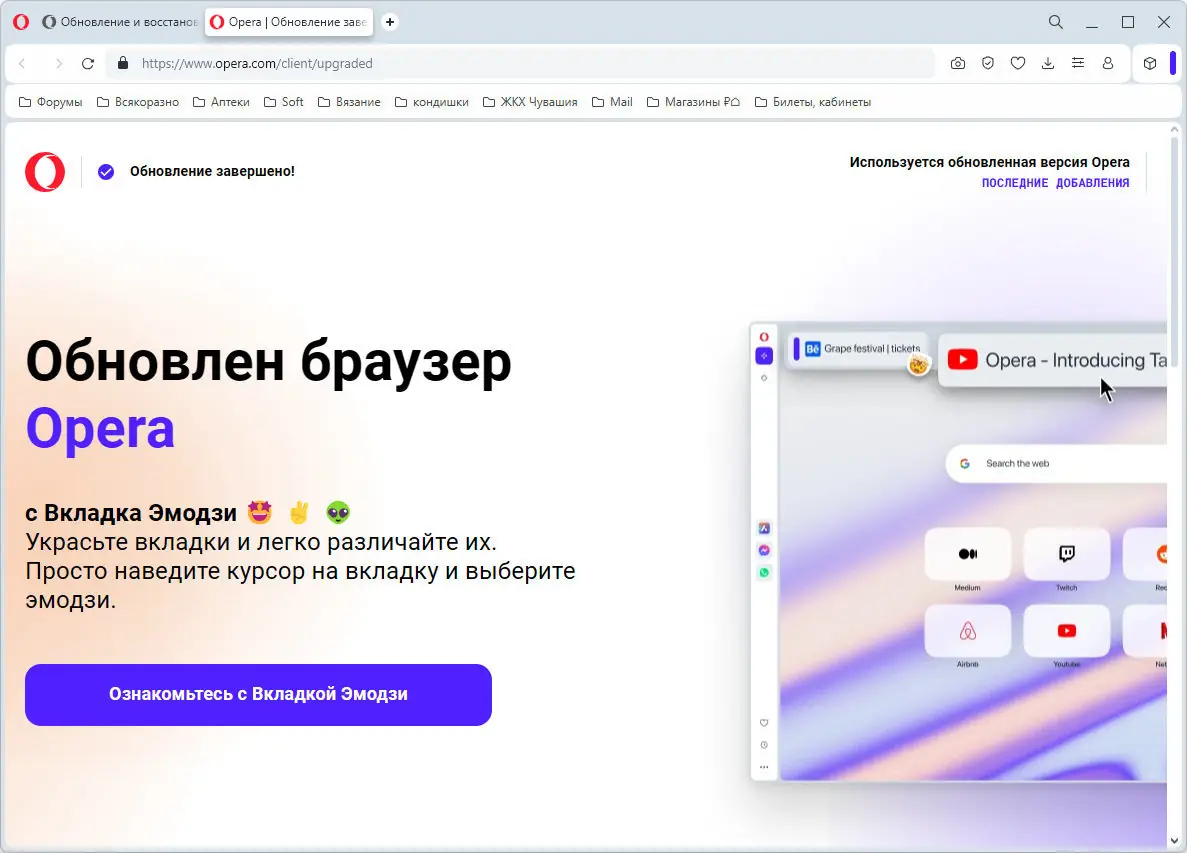This screenshot has width=1187, height=853.
Task: Click the YouTube Opera Introducing tab preview
Action: point(1054,360)
